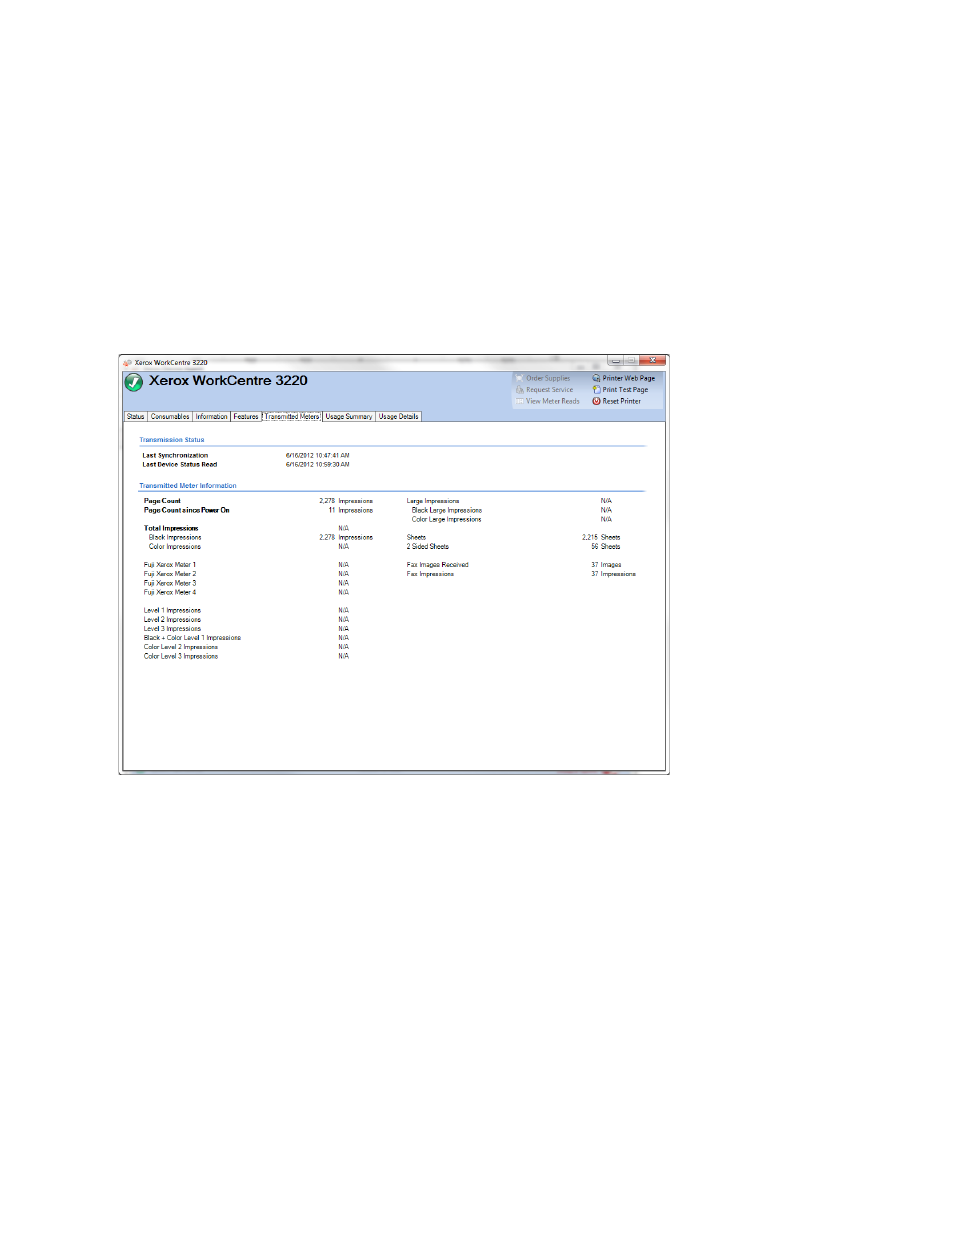Click the Xerox WorkCentre 3220 large heading
Viewport: 954px width, 1235px height.
click(x=228, y=381)
